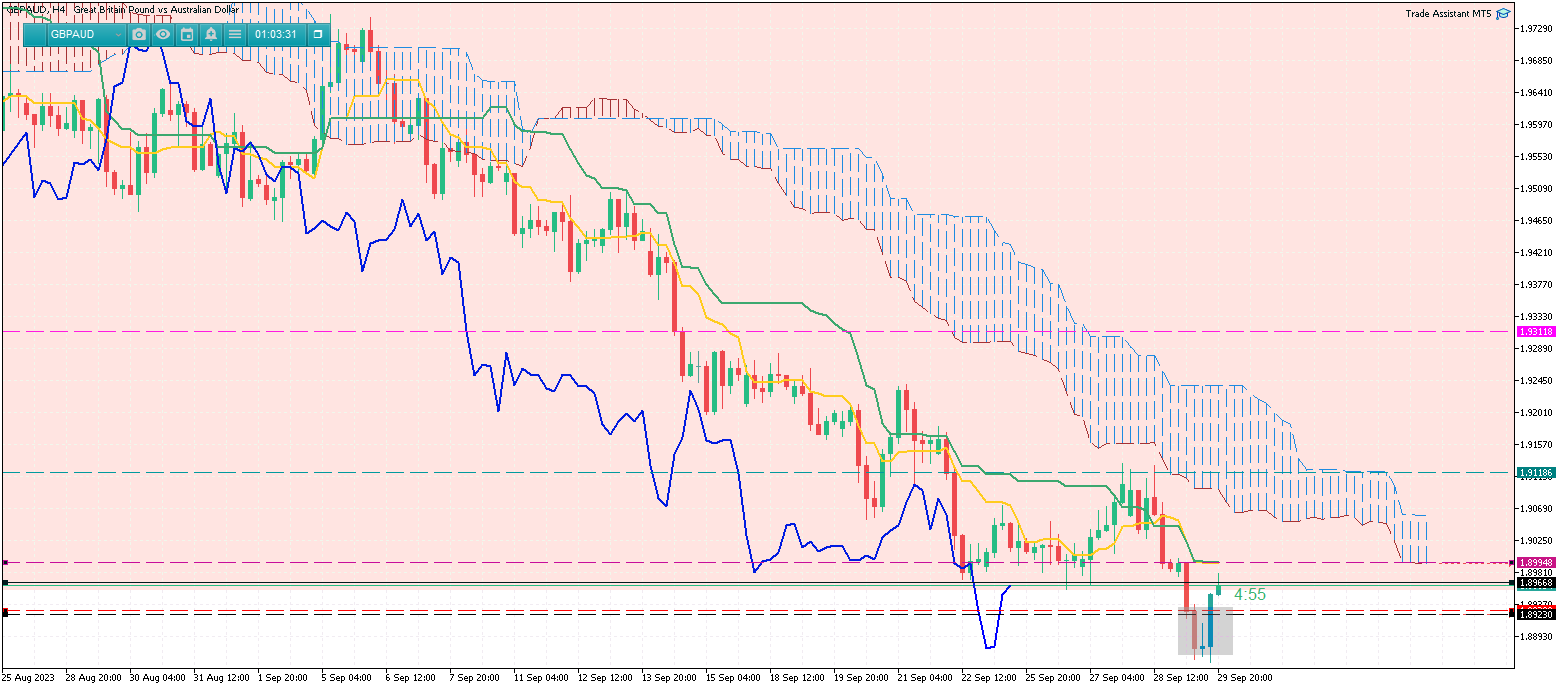Viewport: 1567px width, 689px height.
Task: Select the 1.89668 black price label
Action: [1535, 582]
